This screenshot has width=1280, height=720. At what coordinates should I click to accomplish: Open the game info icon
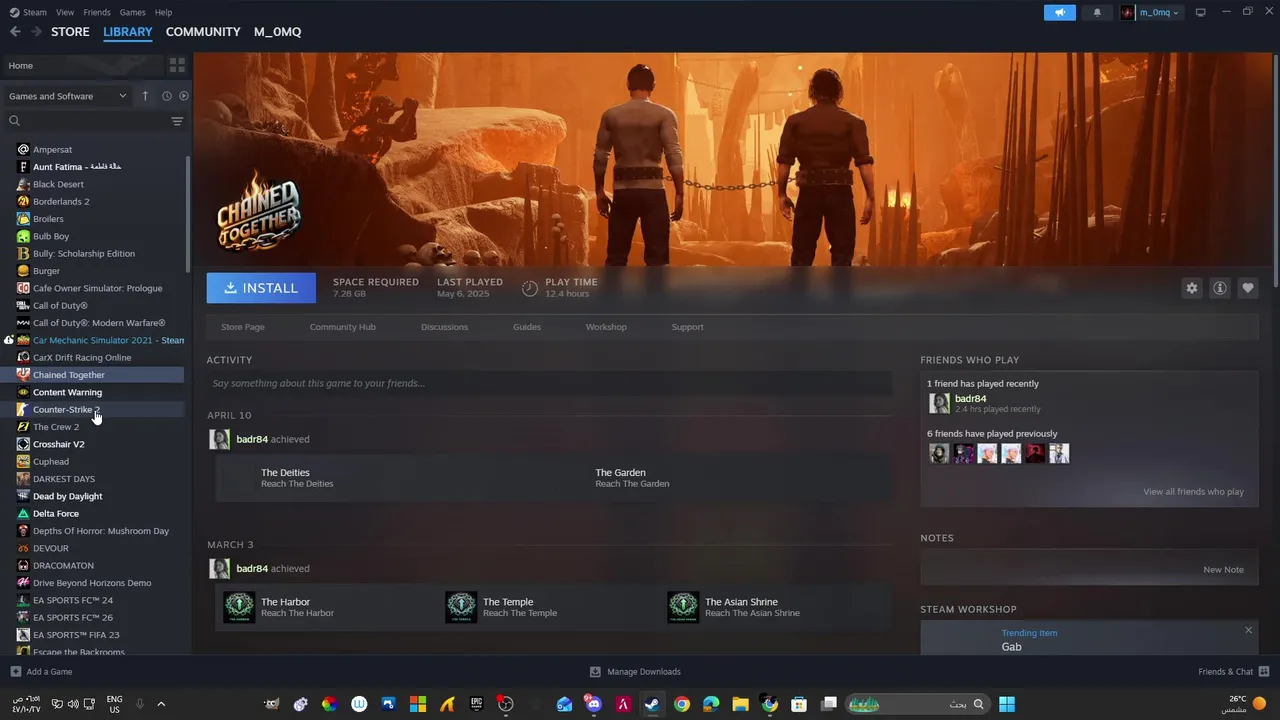pyautogui.click(x=1220, y=288)
